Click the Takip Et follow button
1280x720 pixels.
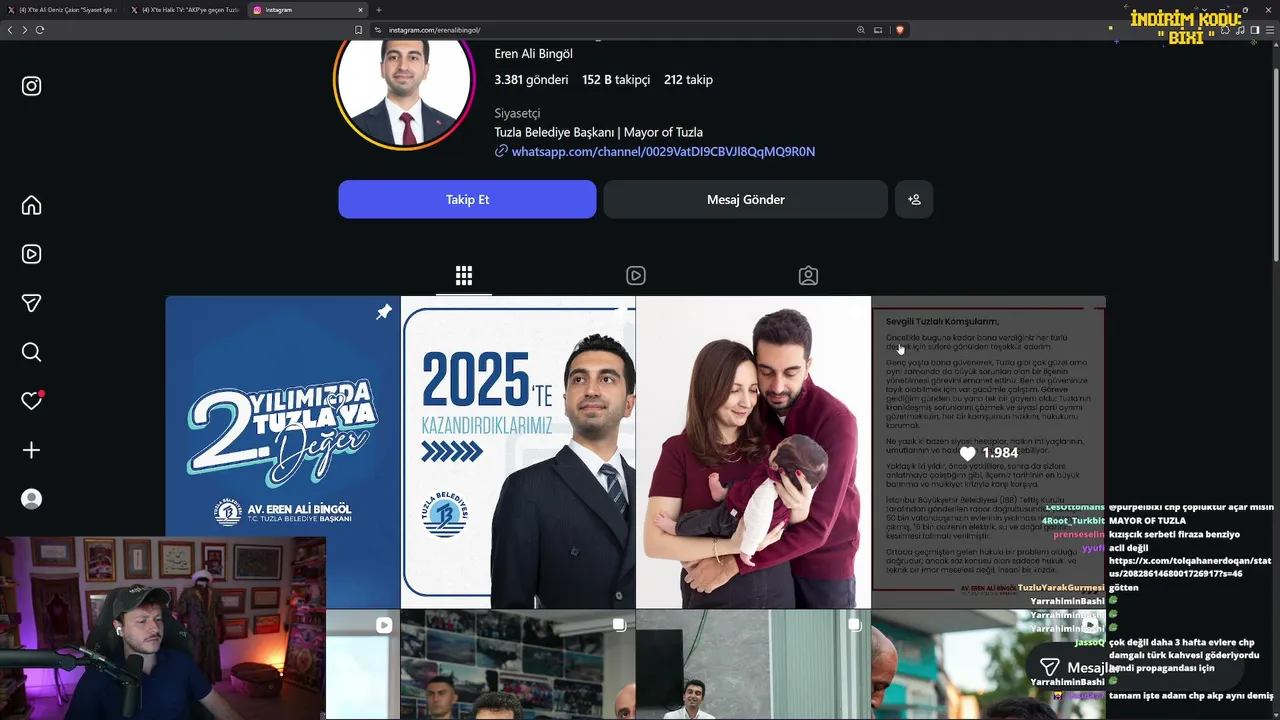click(467, 199)
